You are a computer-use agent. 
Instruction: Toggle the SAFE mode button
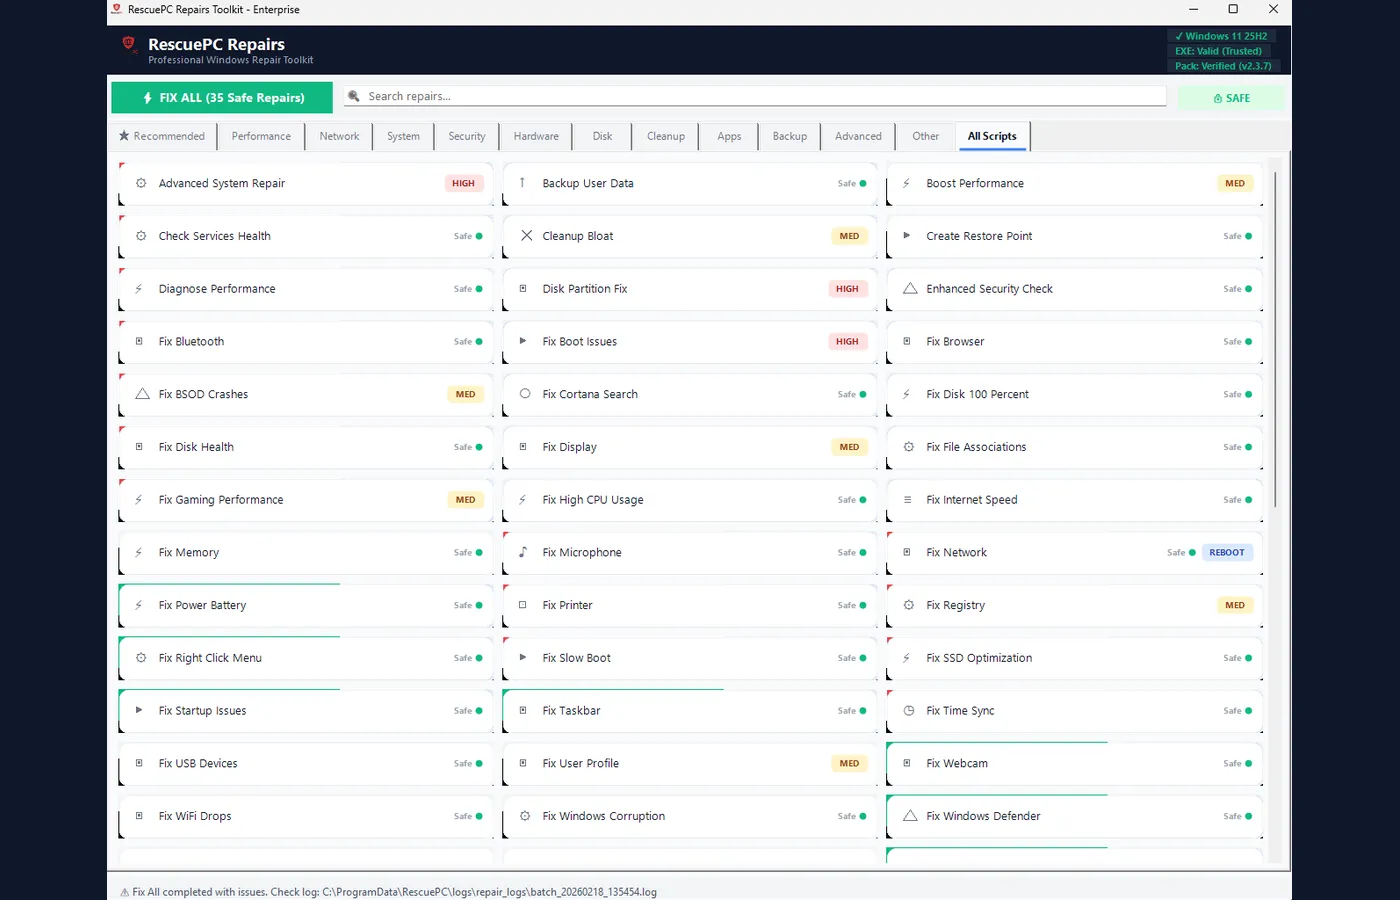pyautogui.click(x=1231, y=98)
